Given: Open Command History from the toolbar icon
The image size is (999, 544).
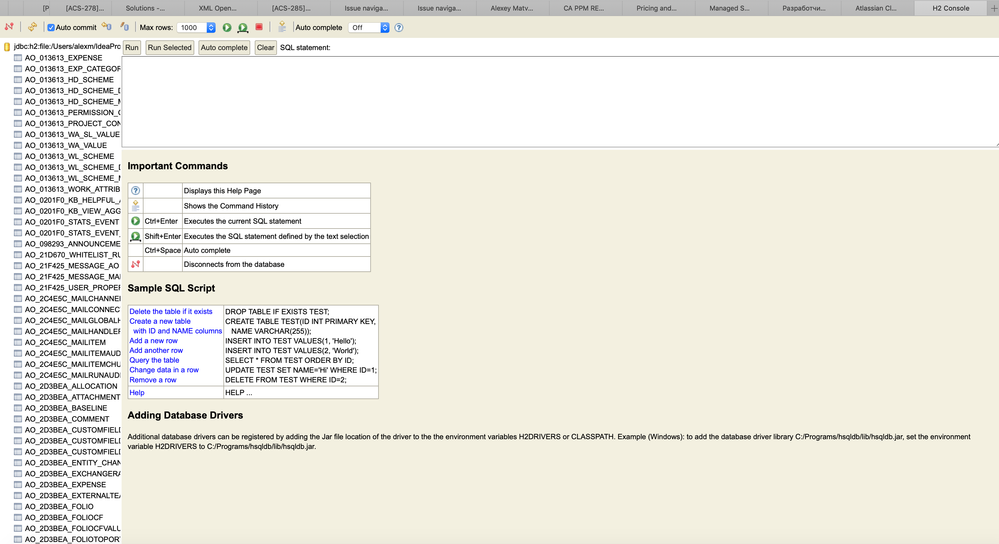Looking at the screenshot, I should (x=282, y=27).
